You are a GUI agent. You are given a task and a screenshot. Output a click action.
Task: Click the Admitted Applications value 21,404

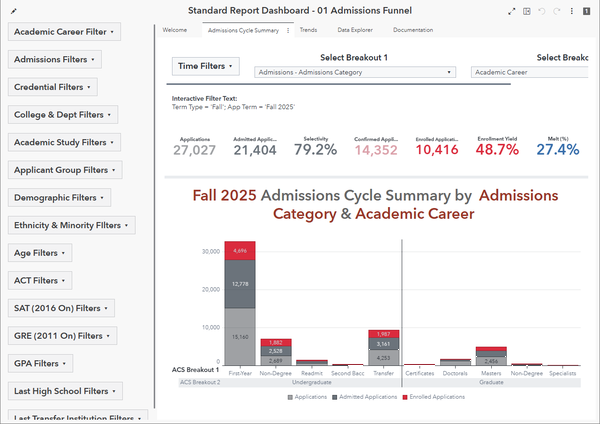pos(255,150)
